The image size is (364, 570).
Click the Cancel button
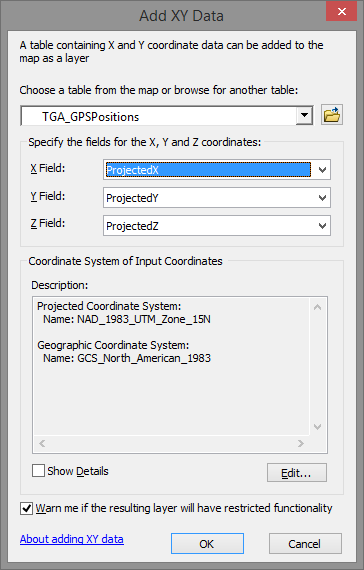305,544
